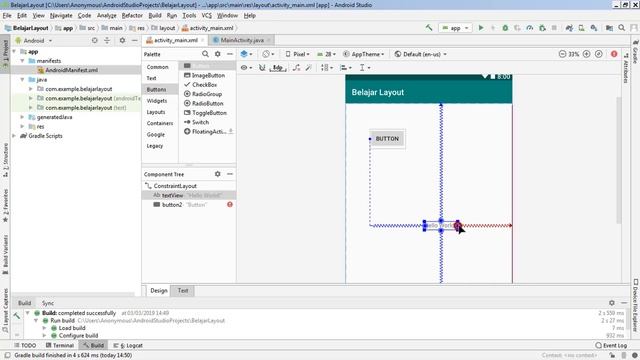Screen dimensions: 640x360
Task: Switch to MainActivity.java tab
Action: coord(242,40)
